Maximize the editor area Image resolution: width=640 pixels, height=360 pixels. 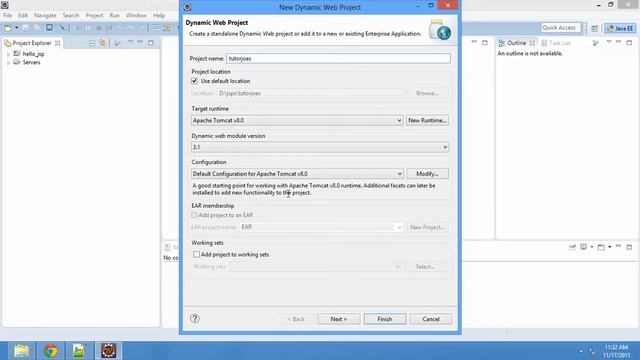click(485, 42)
